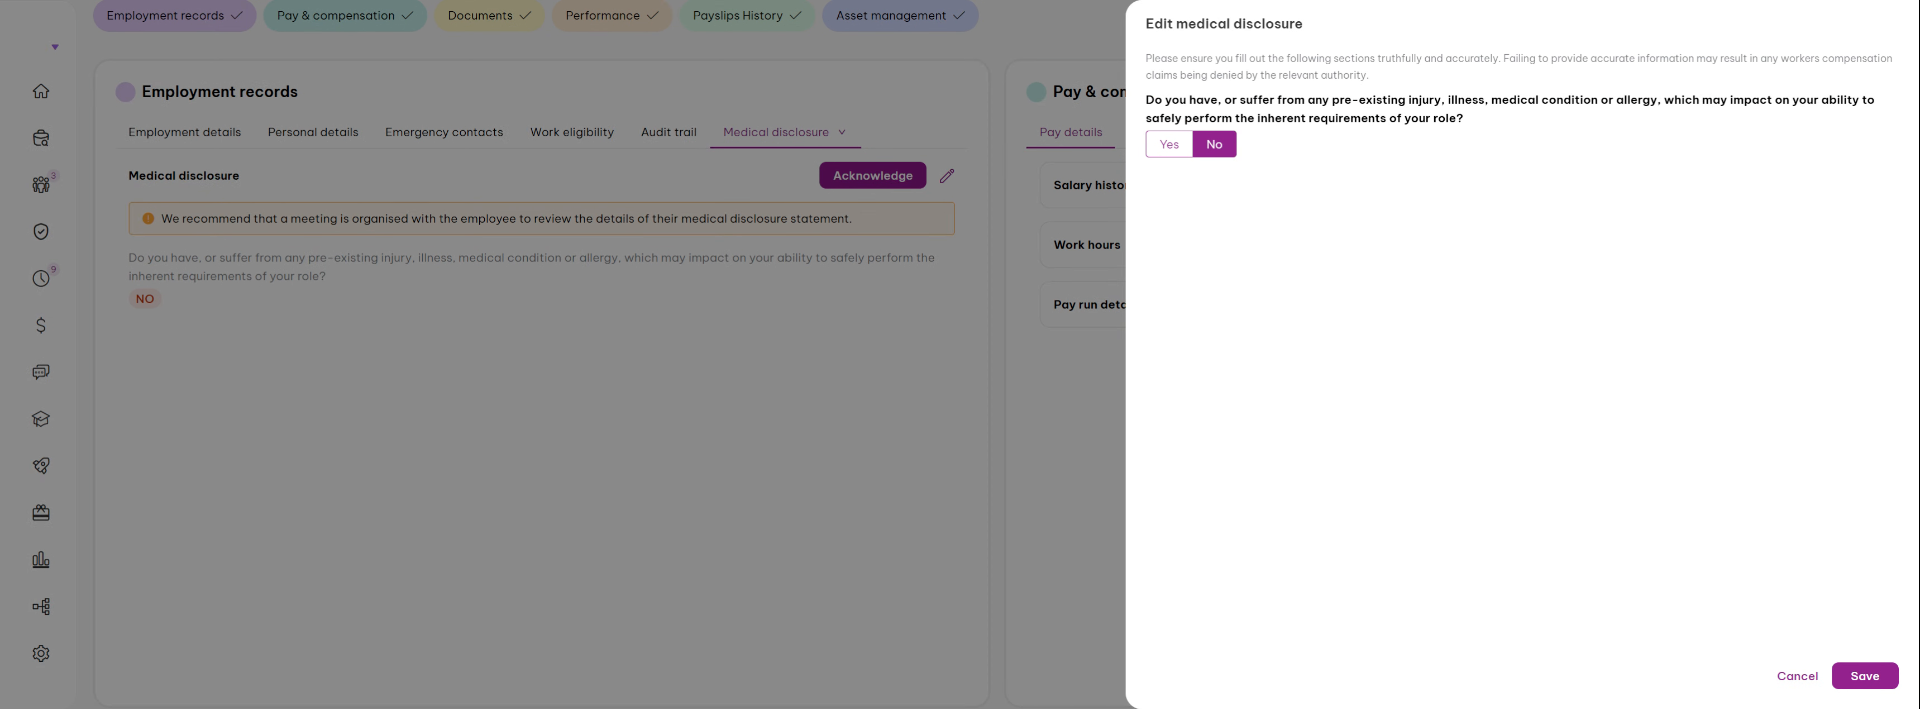Switch to Work eligibility tab
Viewport: 1920px width, 709px height.
pos(572,132)
